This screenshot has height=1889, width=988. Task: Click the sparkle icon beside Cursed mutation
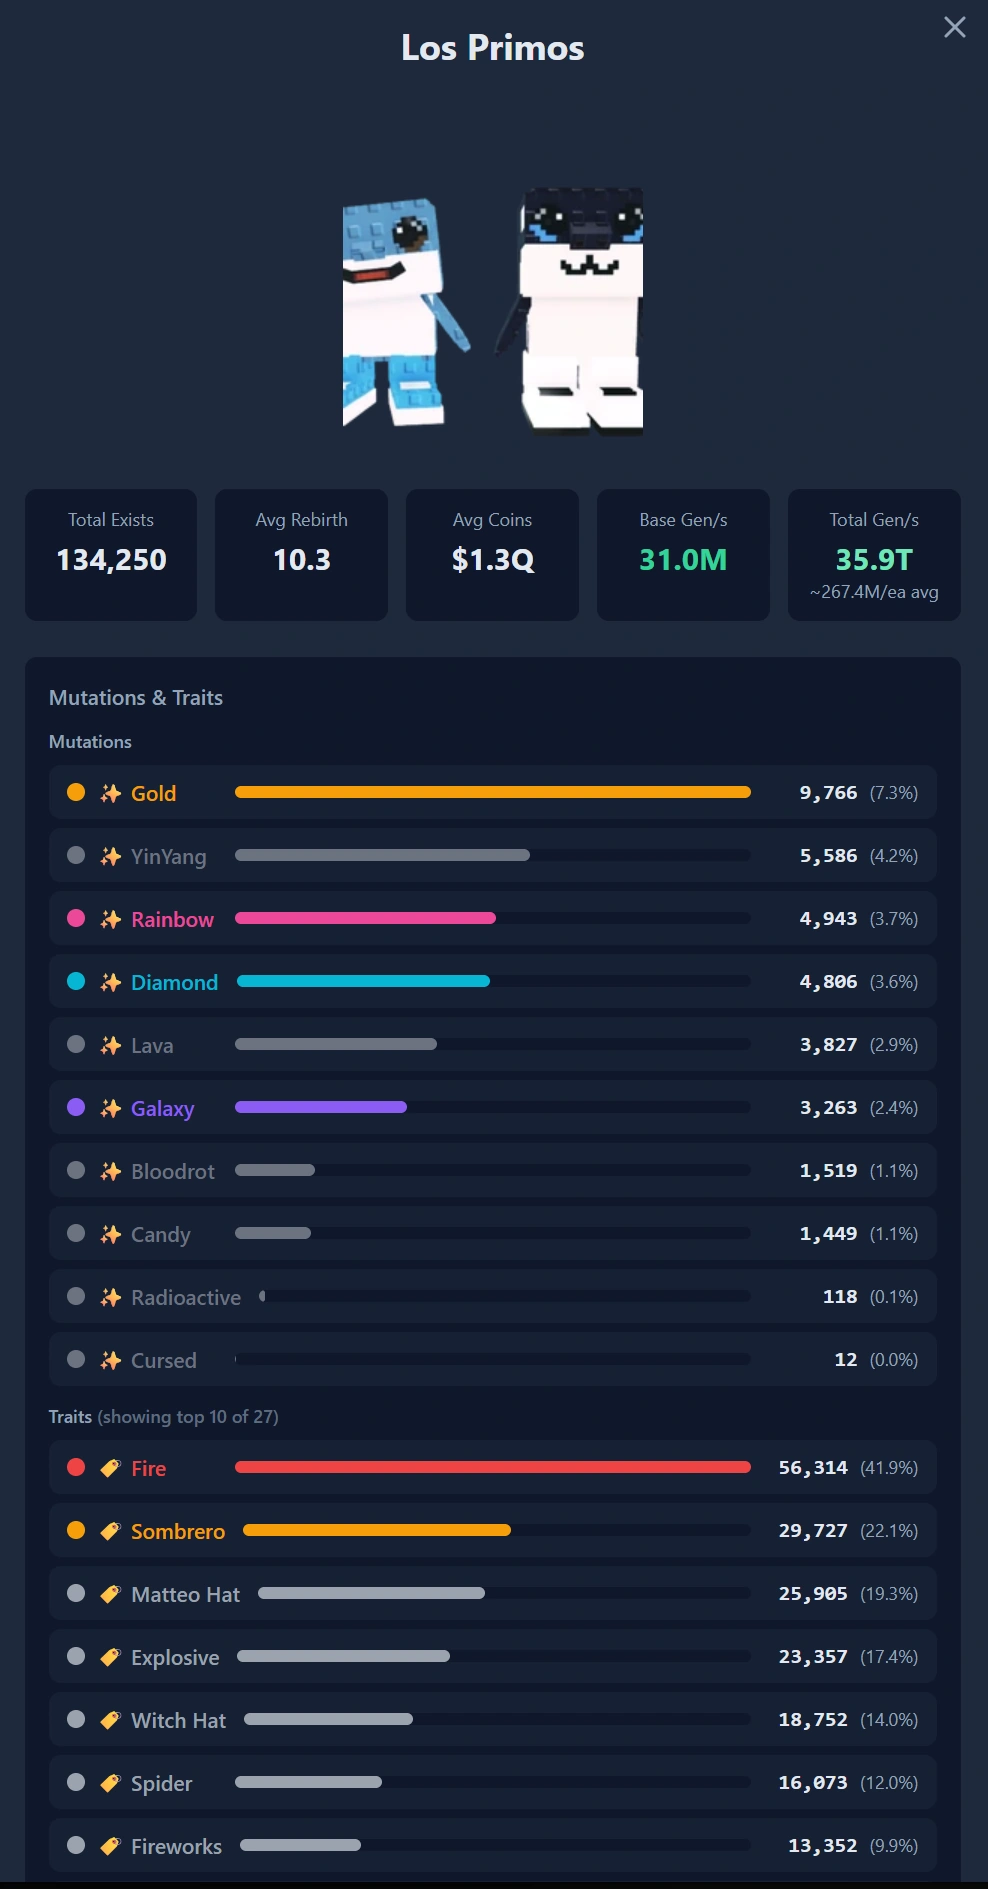111,1361
